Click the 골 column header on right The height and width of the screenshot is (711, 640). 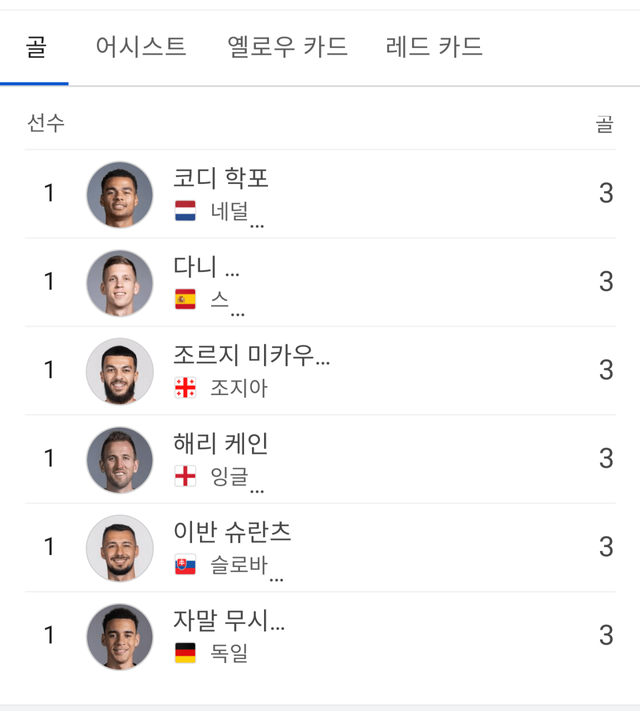[x=604, y=123]
